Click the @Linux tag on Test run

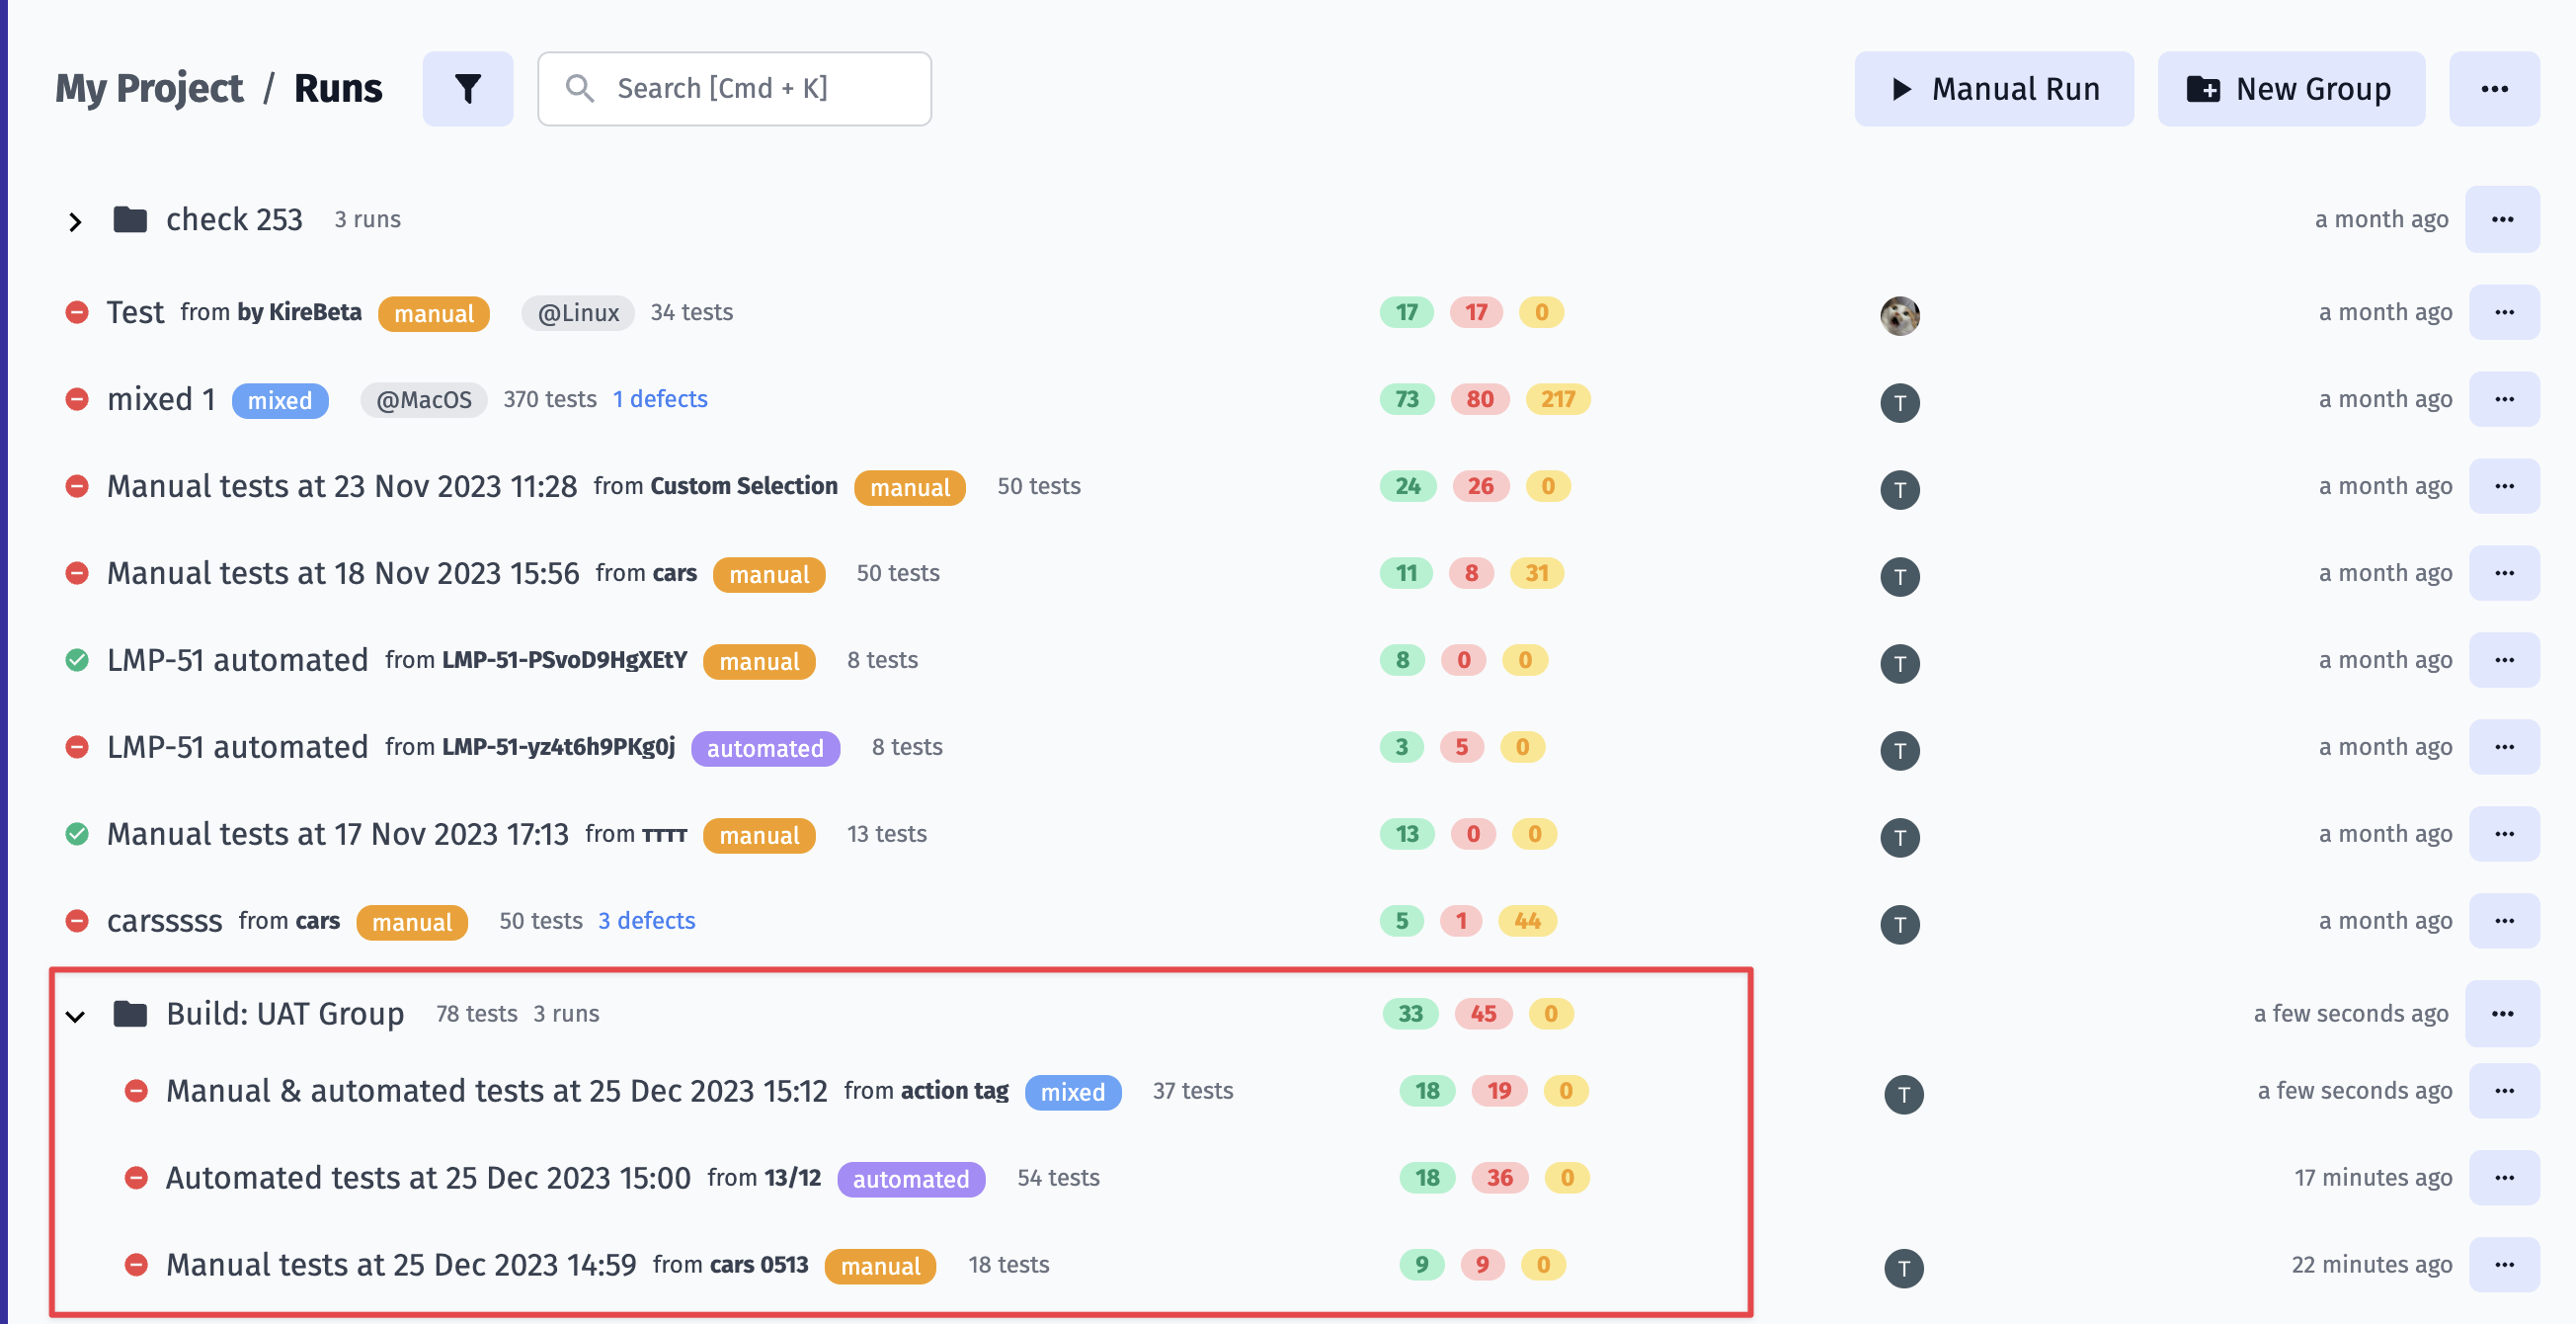[x=578, y=313]
